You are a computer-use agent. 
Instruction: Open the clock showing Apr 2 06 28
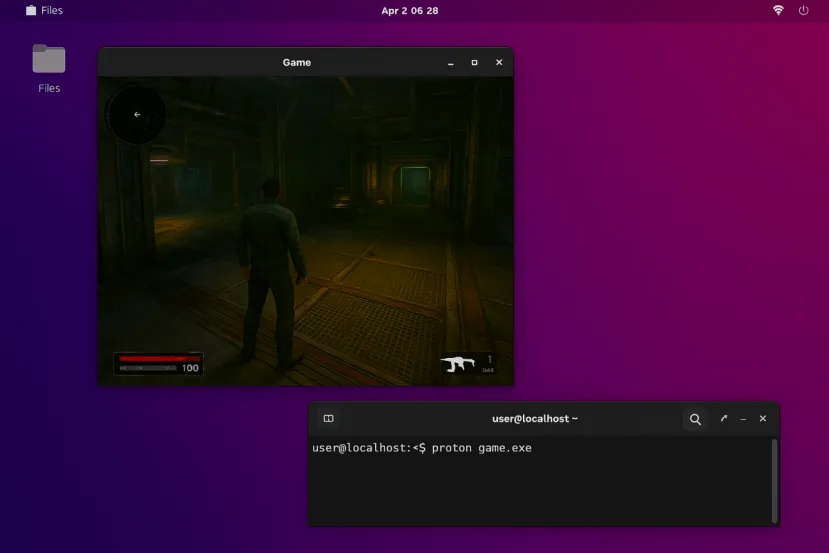[410, 10]
